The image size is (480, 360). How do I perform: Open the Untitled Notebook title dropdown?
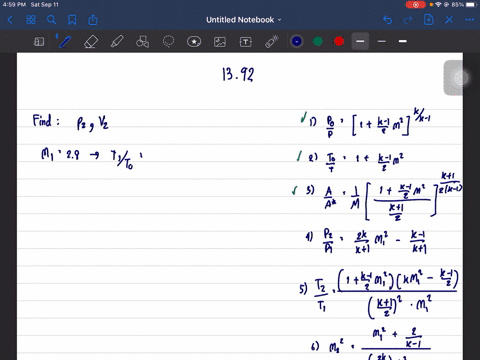click(243, 20)
